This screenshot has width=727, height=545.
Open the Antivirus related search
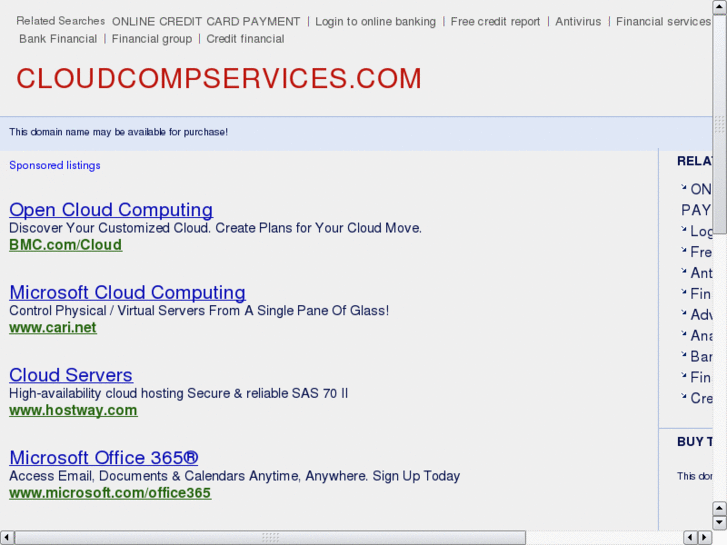(x=578, y=22)
